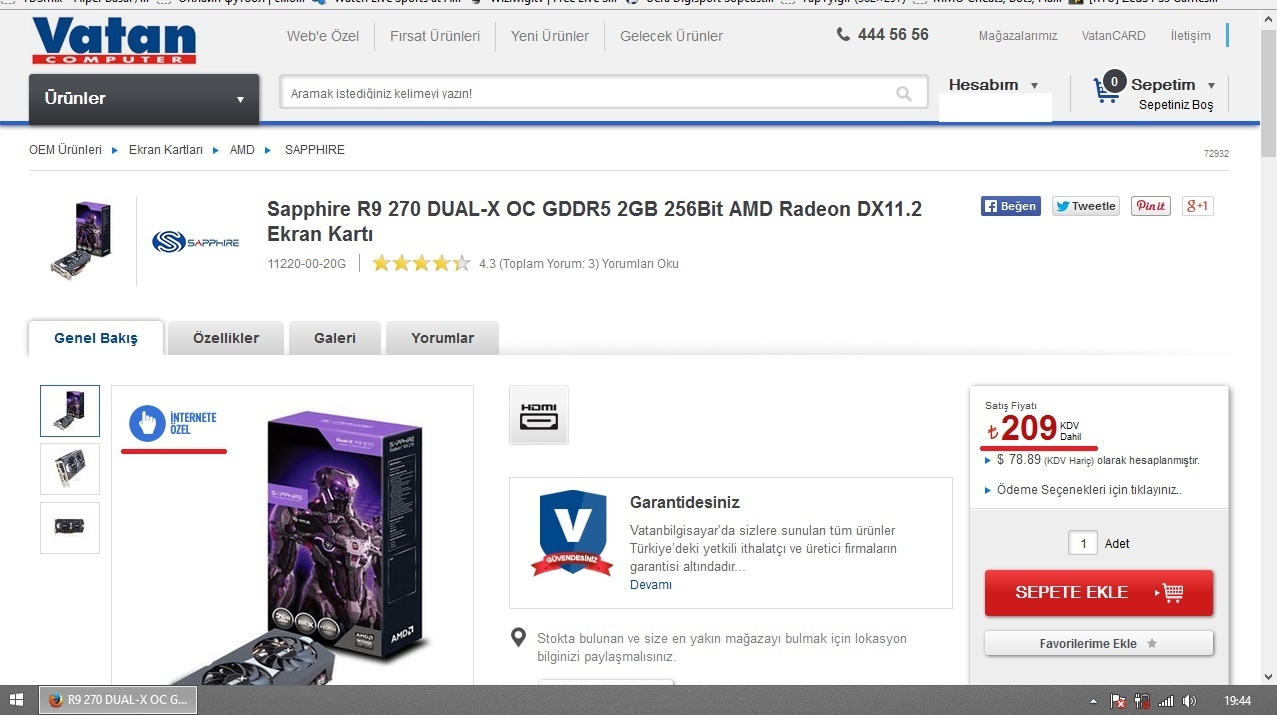
Task: Click the product title Sapphire R9 270
Action: [x=595, y=222]
